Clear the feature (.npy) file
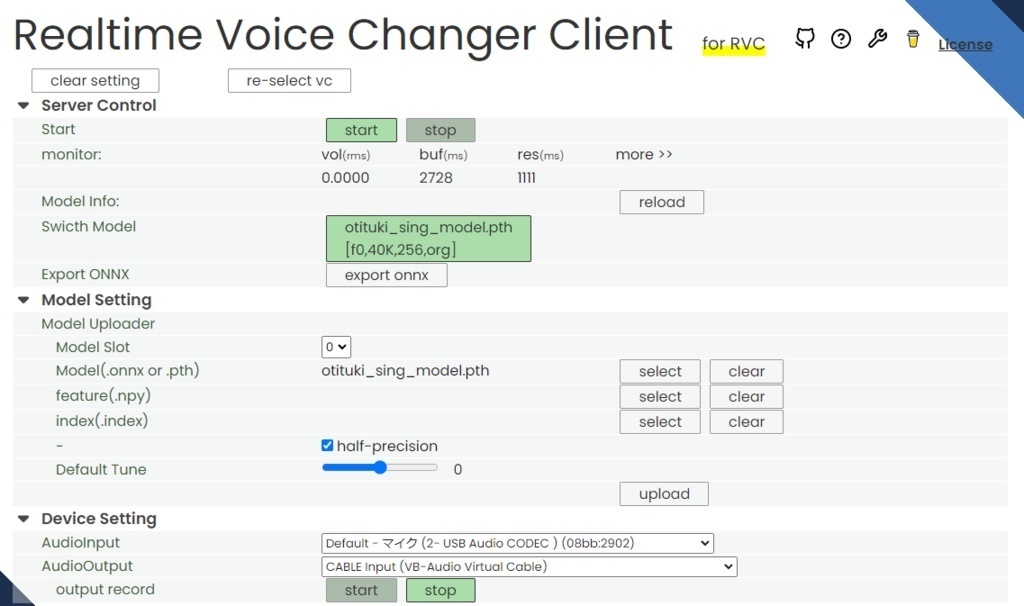This screenshot has height=606, width=1024. click(746, 396)
